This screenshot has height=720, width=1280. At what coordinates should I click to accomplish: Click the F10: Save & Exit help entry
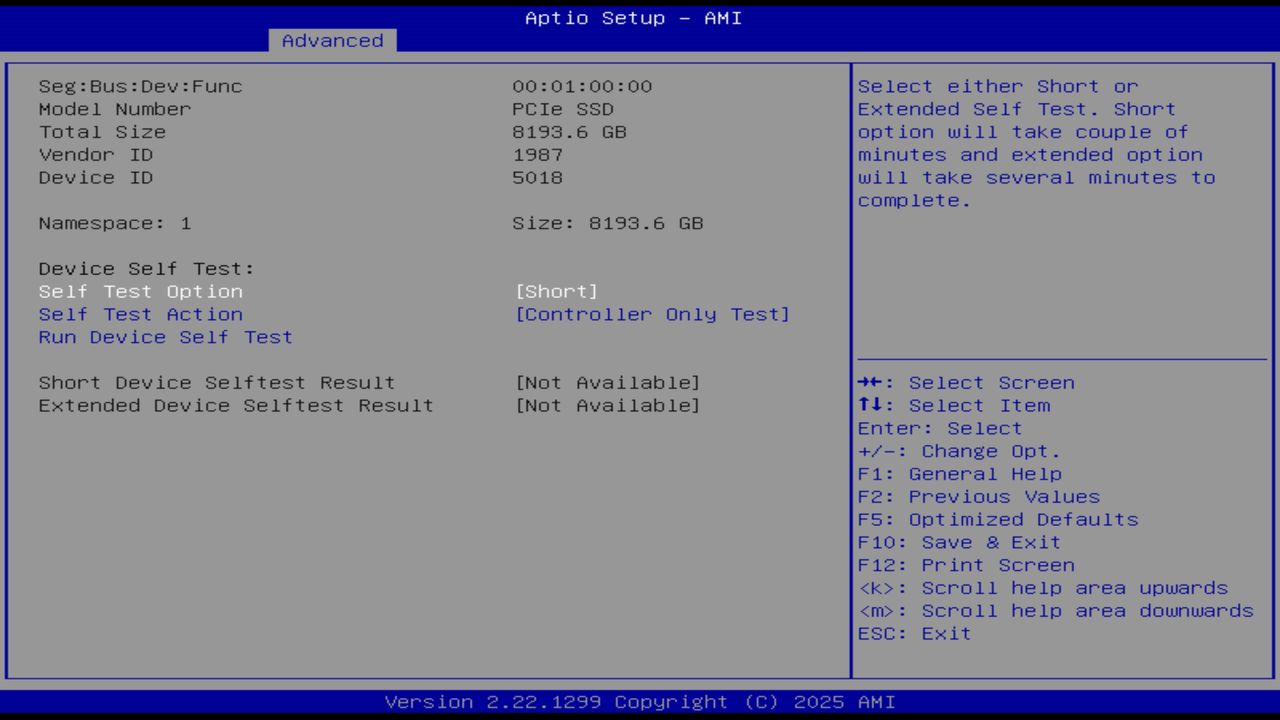click(x=958, y=542)
